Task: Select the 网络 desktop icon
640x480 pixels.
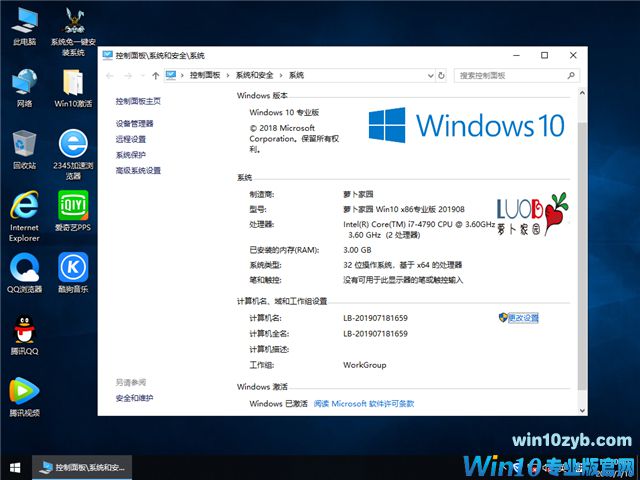Action: 24,87
